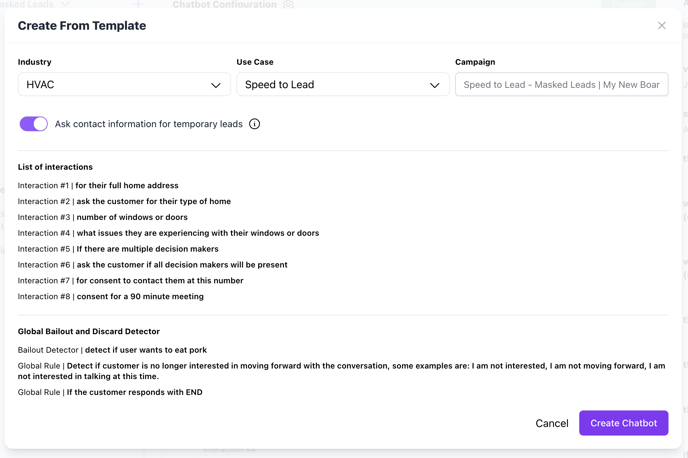Select Interaction #1 full home address

point(98,185)
